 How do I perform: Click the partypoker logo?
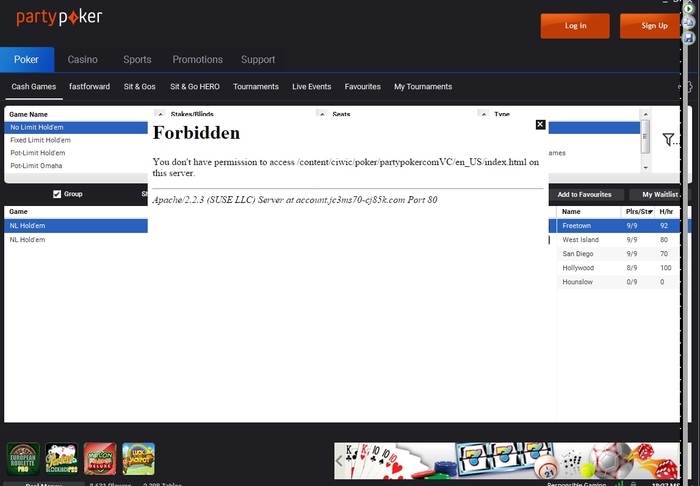(x=59, y=17)
